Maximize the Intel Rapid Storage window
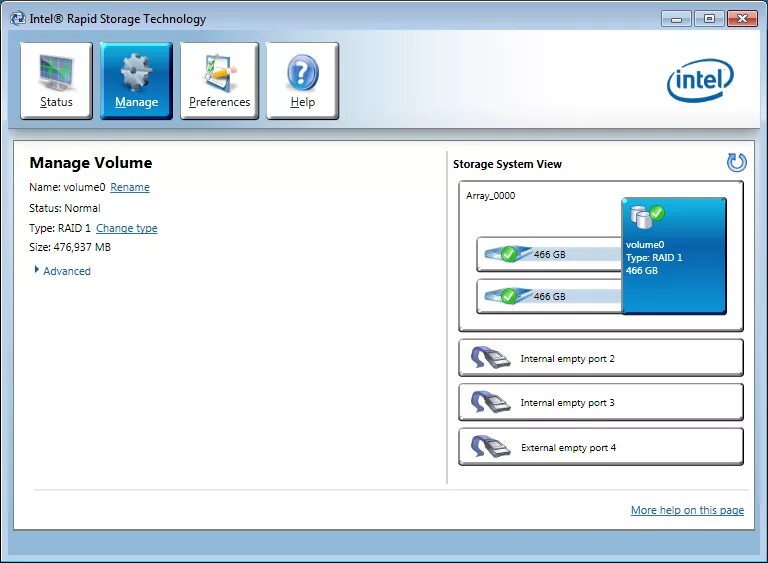This screenshot has height=563, width=768. [709, 19]
